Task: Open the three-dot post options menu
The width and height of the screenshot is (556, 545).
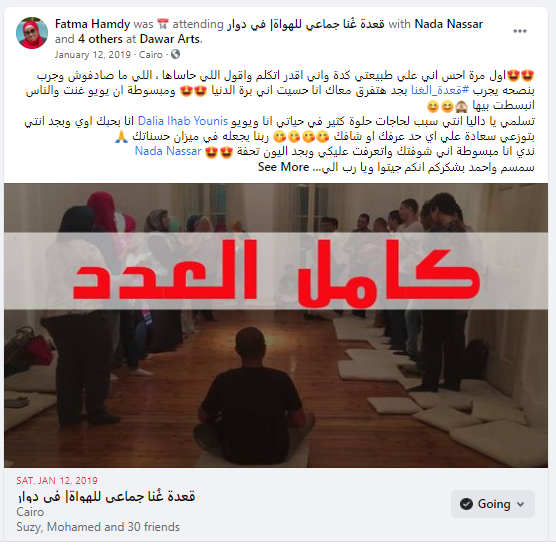Action: (x=519, y=31)
